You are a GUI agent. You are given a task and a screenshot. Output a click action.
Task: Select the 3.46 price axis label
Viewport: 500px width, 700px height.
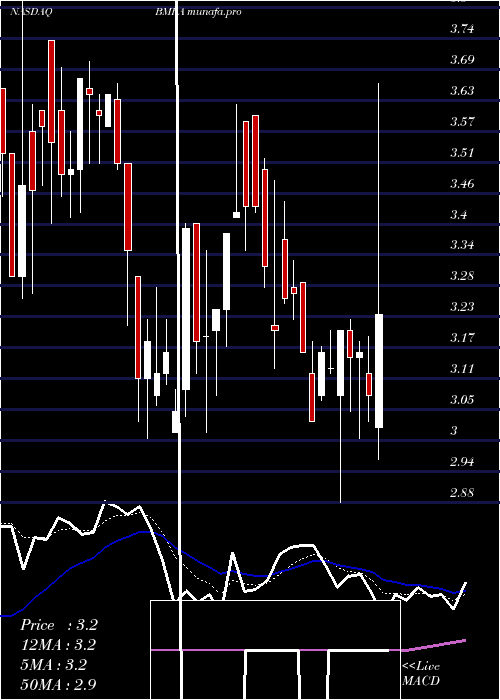coord(462,184)
